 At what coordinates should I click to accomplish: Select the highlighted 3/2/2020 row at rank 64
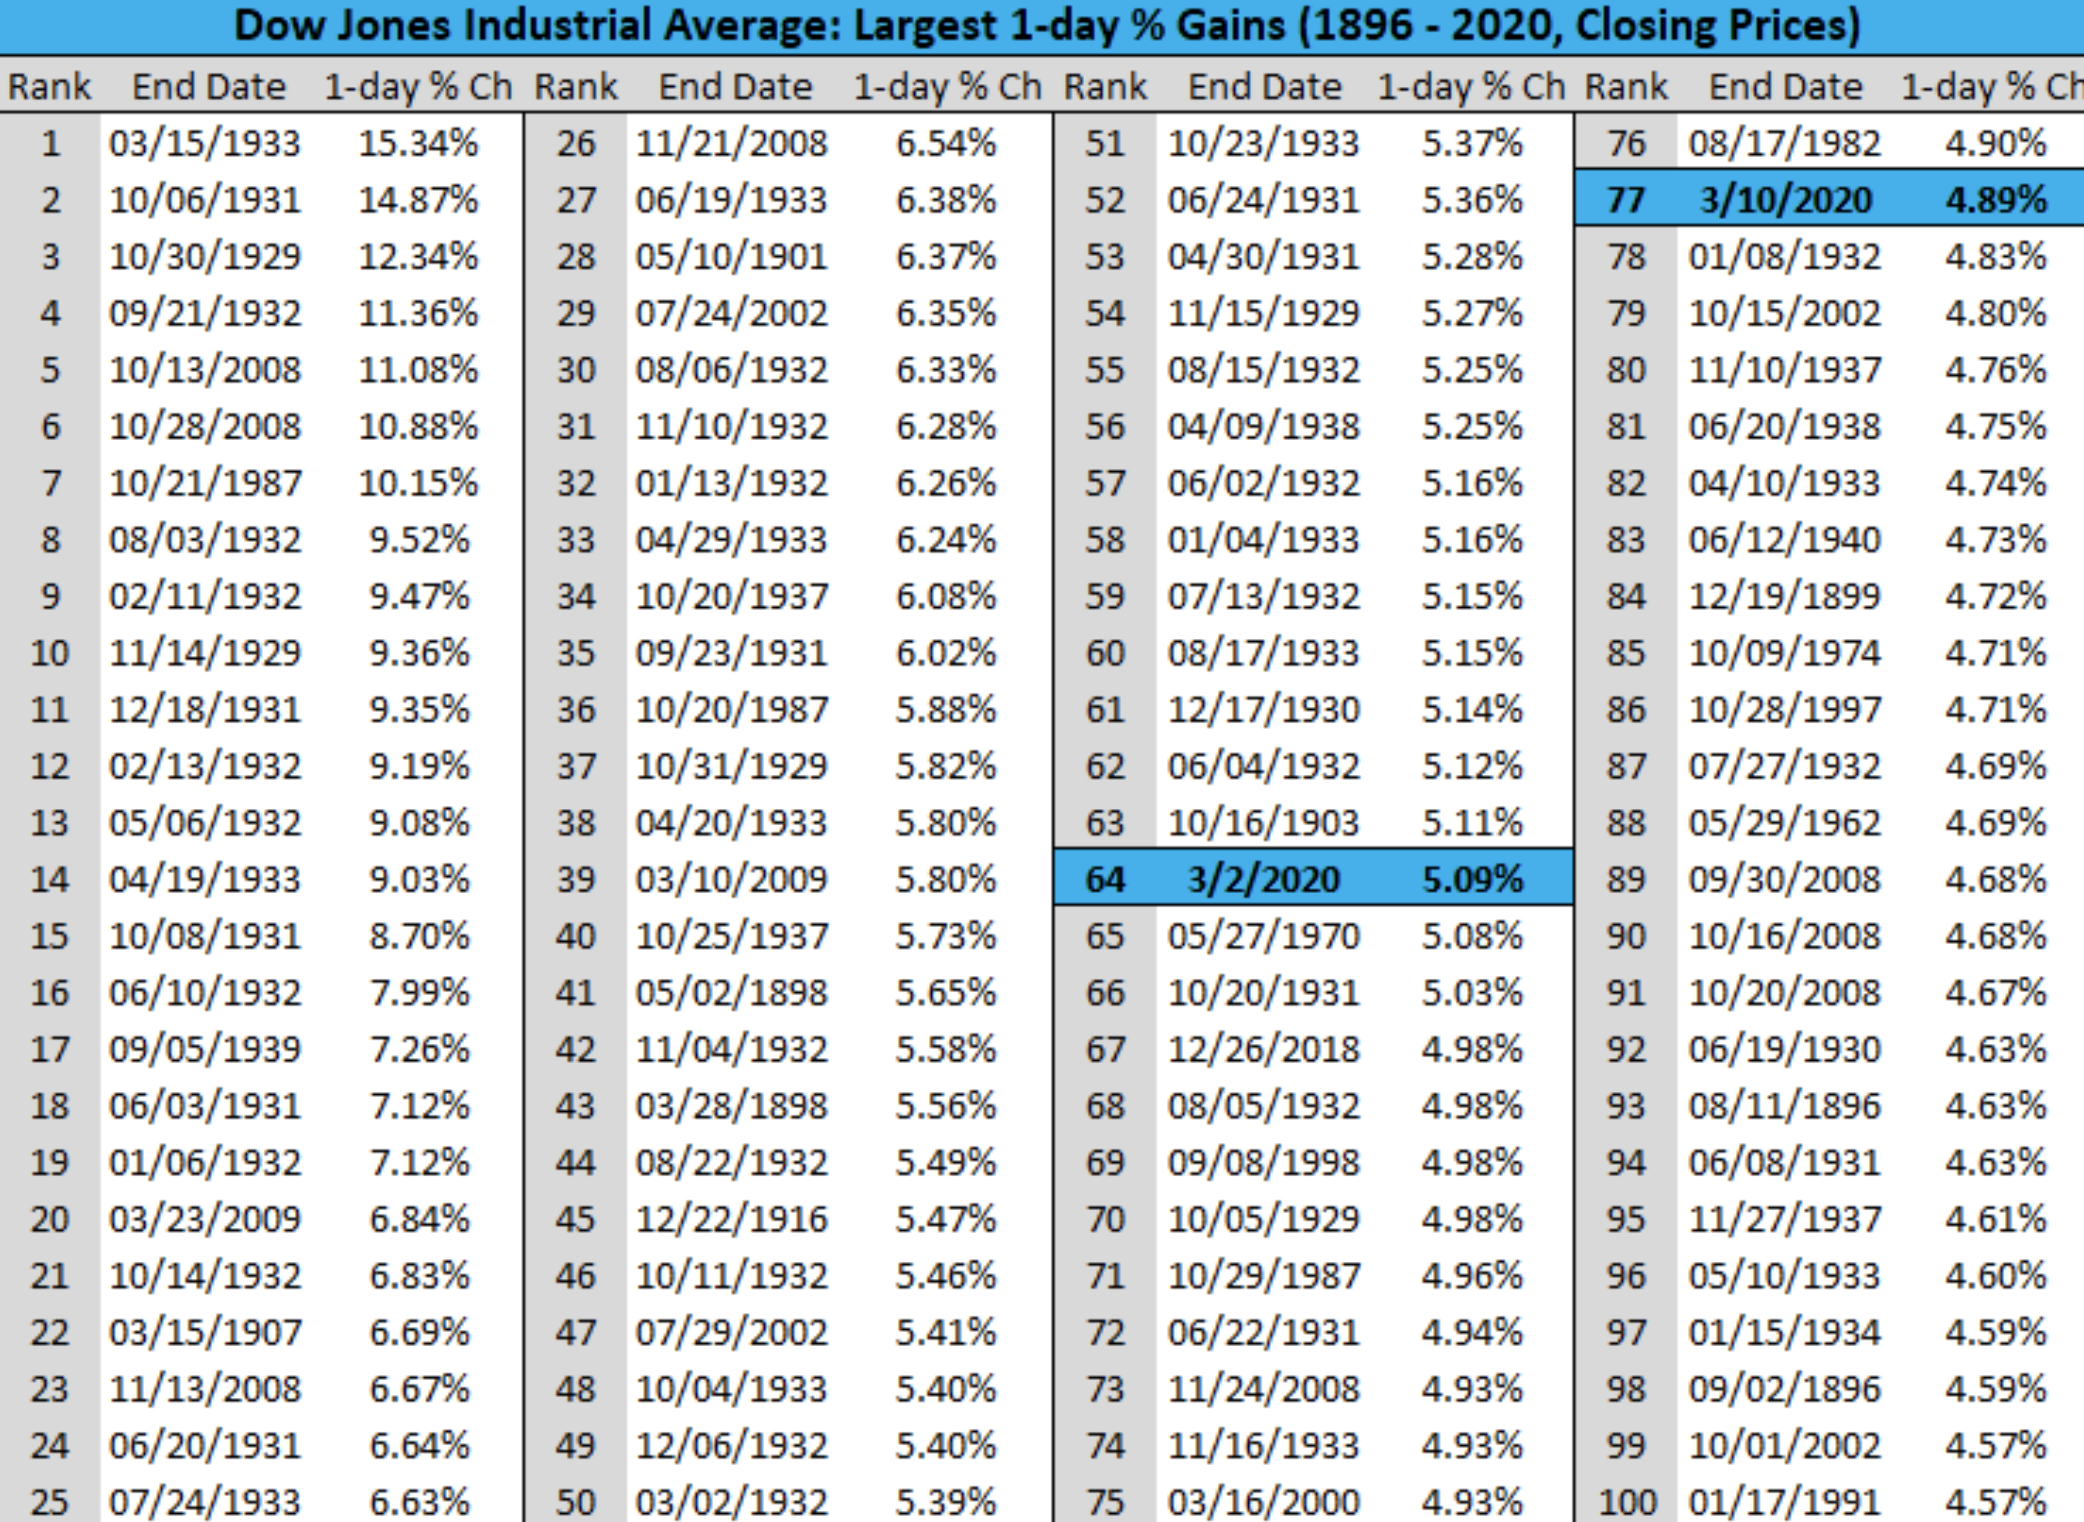[x=1313, y=878]
